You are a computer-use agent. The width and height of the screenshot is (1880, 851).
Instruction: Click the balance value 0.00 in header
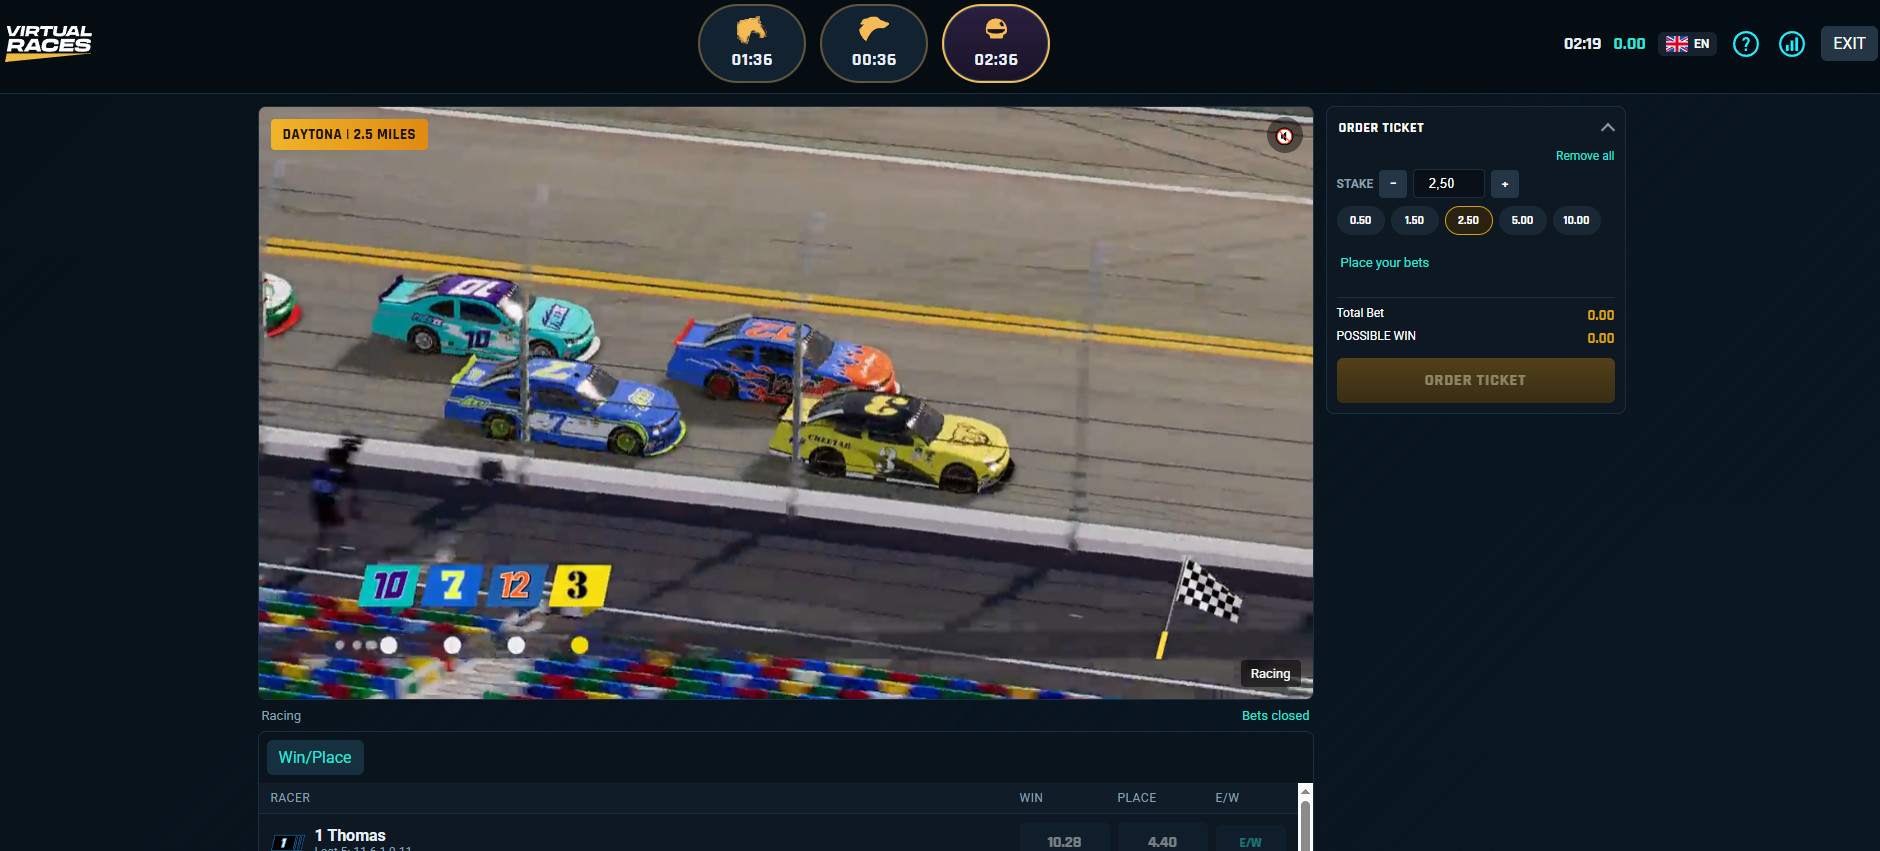(x=1630, y=44)
